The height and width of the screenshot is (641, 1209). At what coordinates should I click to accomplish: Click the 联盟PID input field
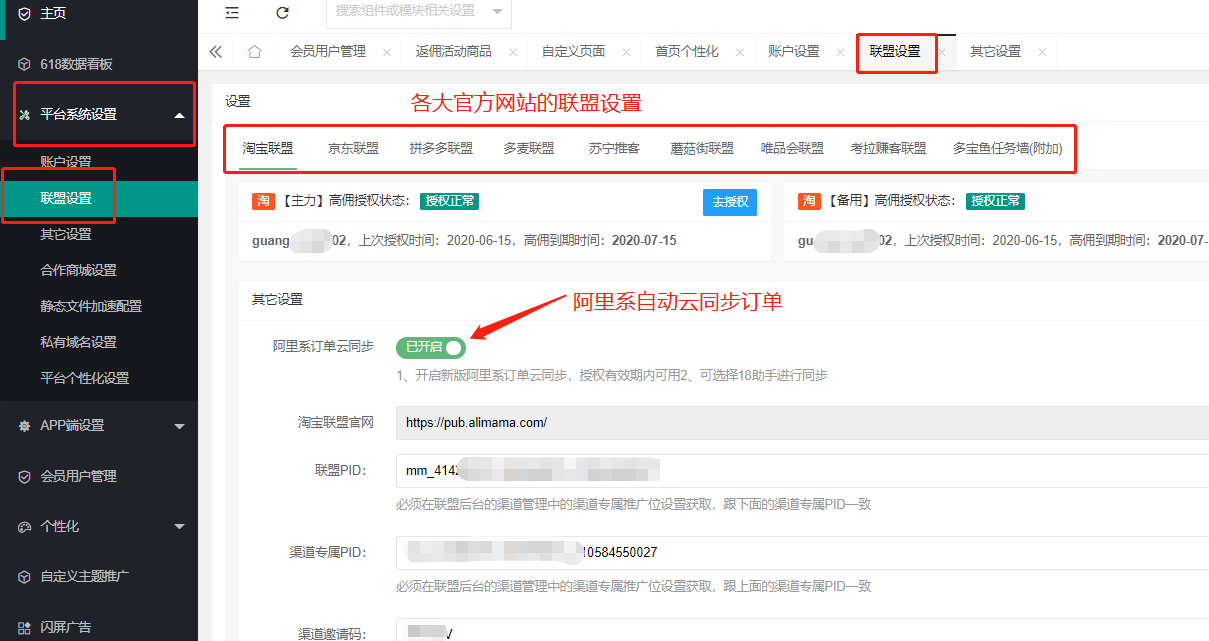pos(802,471)
